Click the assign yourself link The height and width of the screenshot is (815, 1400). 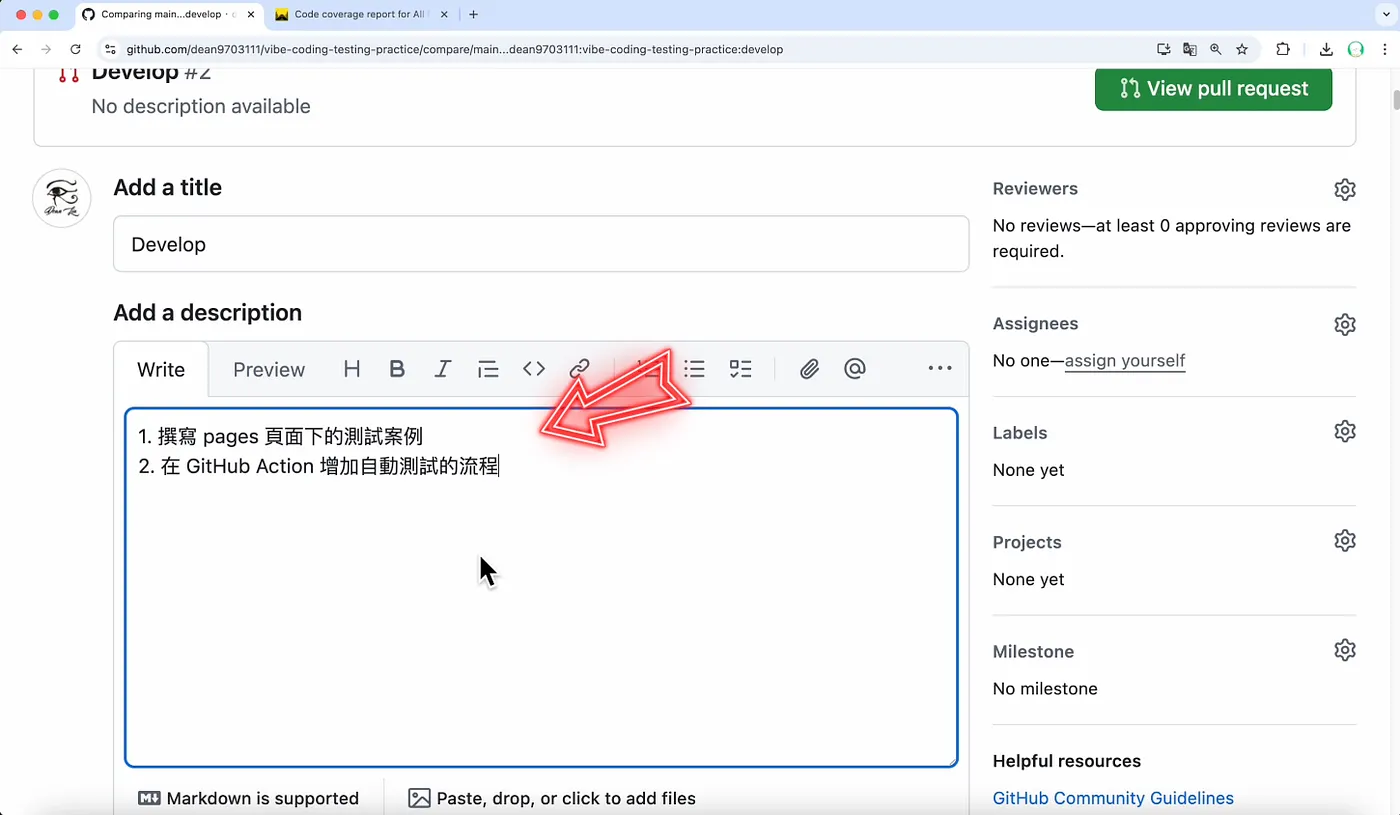pos(1125,361)
